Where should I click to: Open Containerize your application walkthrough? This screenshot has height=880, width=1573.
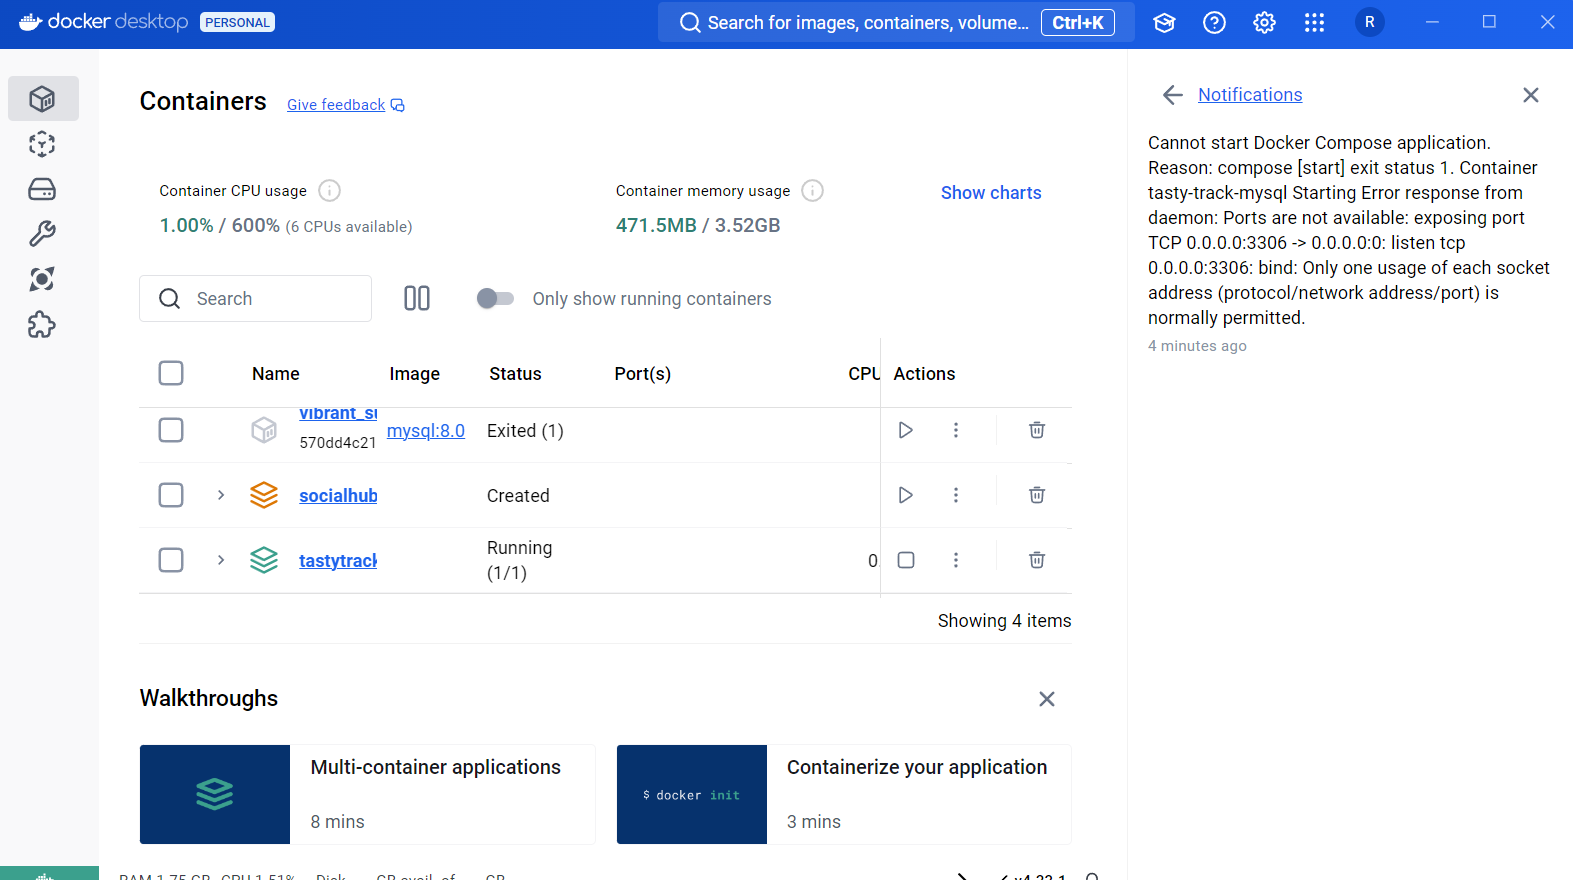coord(844,794)
